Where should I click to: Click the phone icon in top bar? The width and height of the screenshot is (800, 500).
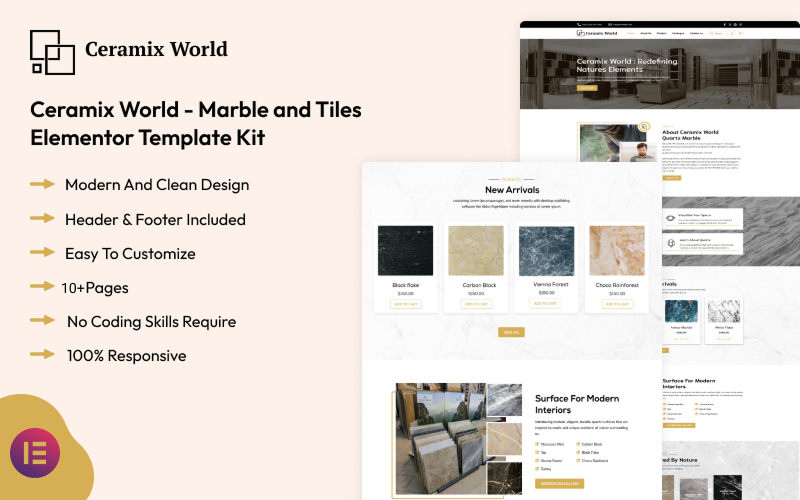(x=581, y=24)
